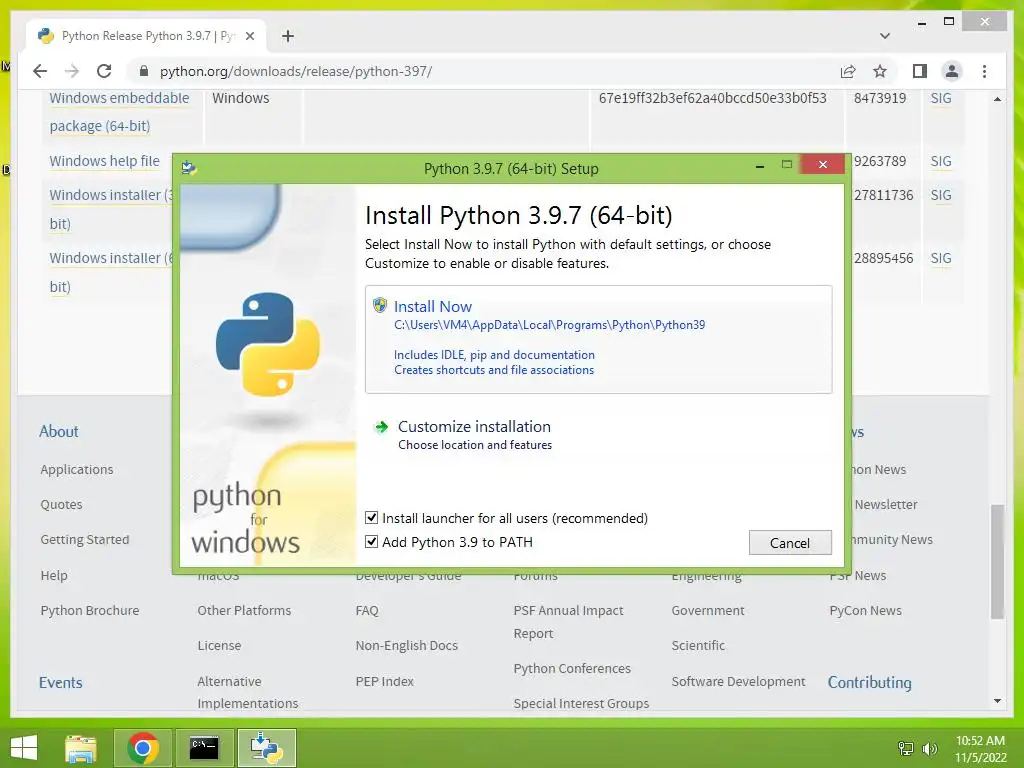This screenshot has height=768, width=1024.
Task: Open Scientific footer link
Action: pos(698,645)
